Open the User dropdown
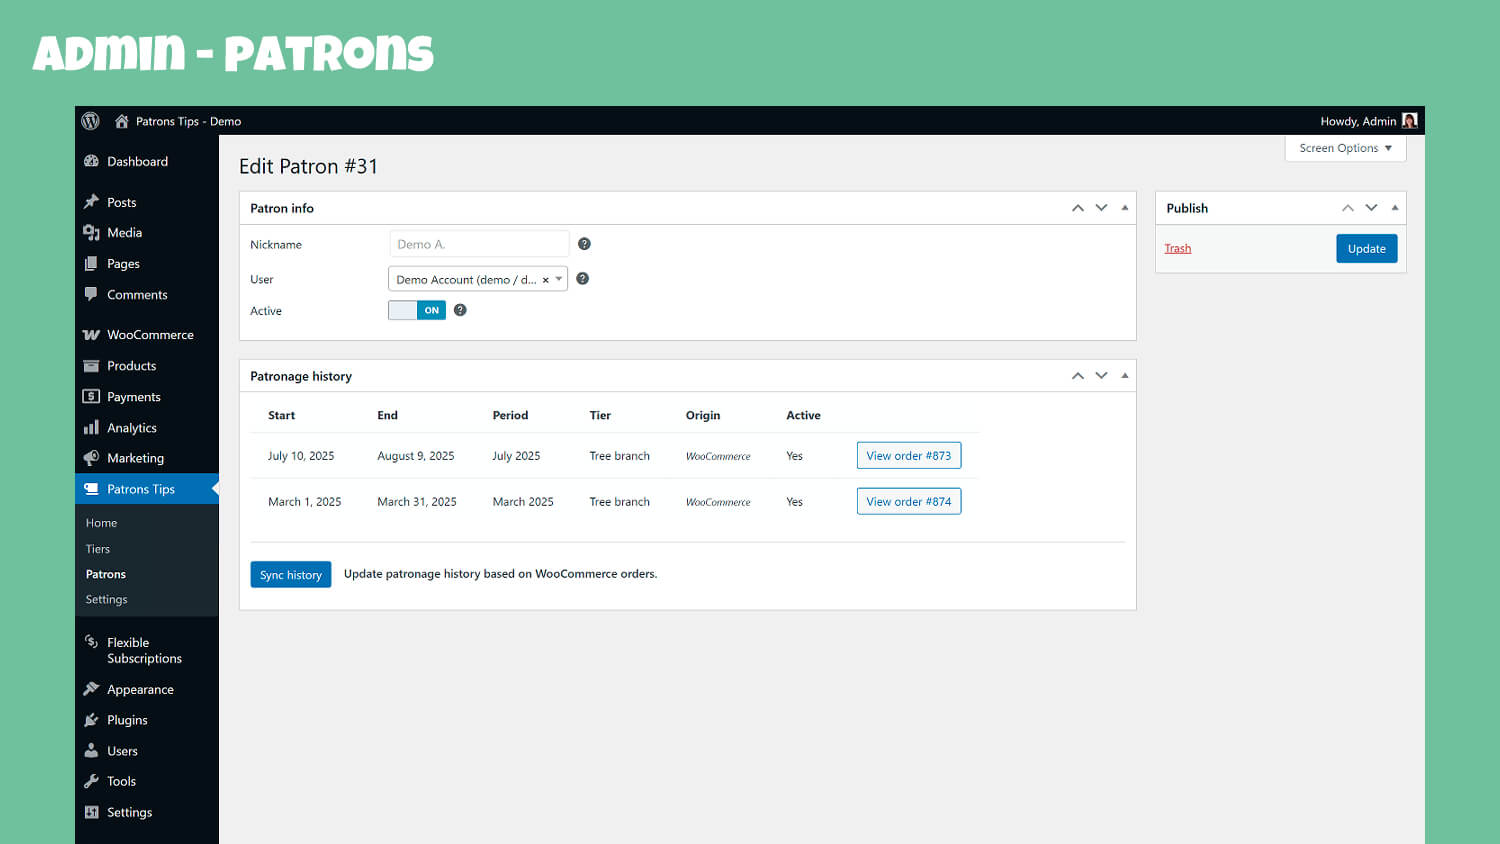This screenshot has width=1500, height=844. (x=478, y=279)
